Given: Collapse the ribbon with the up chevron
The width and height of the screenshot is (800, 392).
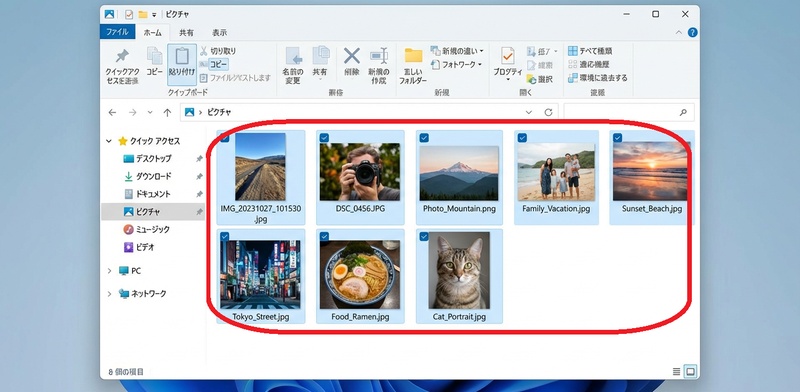Looking at the screenshot, I should point(679,33).
